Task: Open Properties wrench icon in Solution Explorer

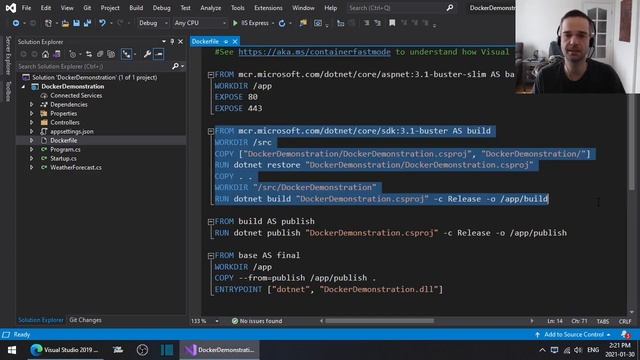Action: (147, 54)
